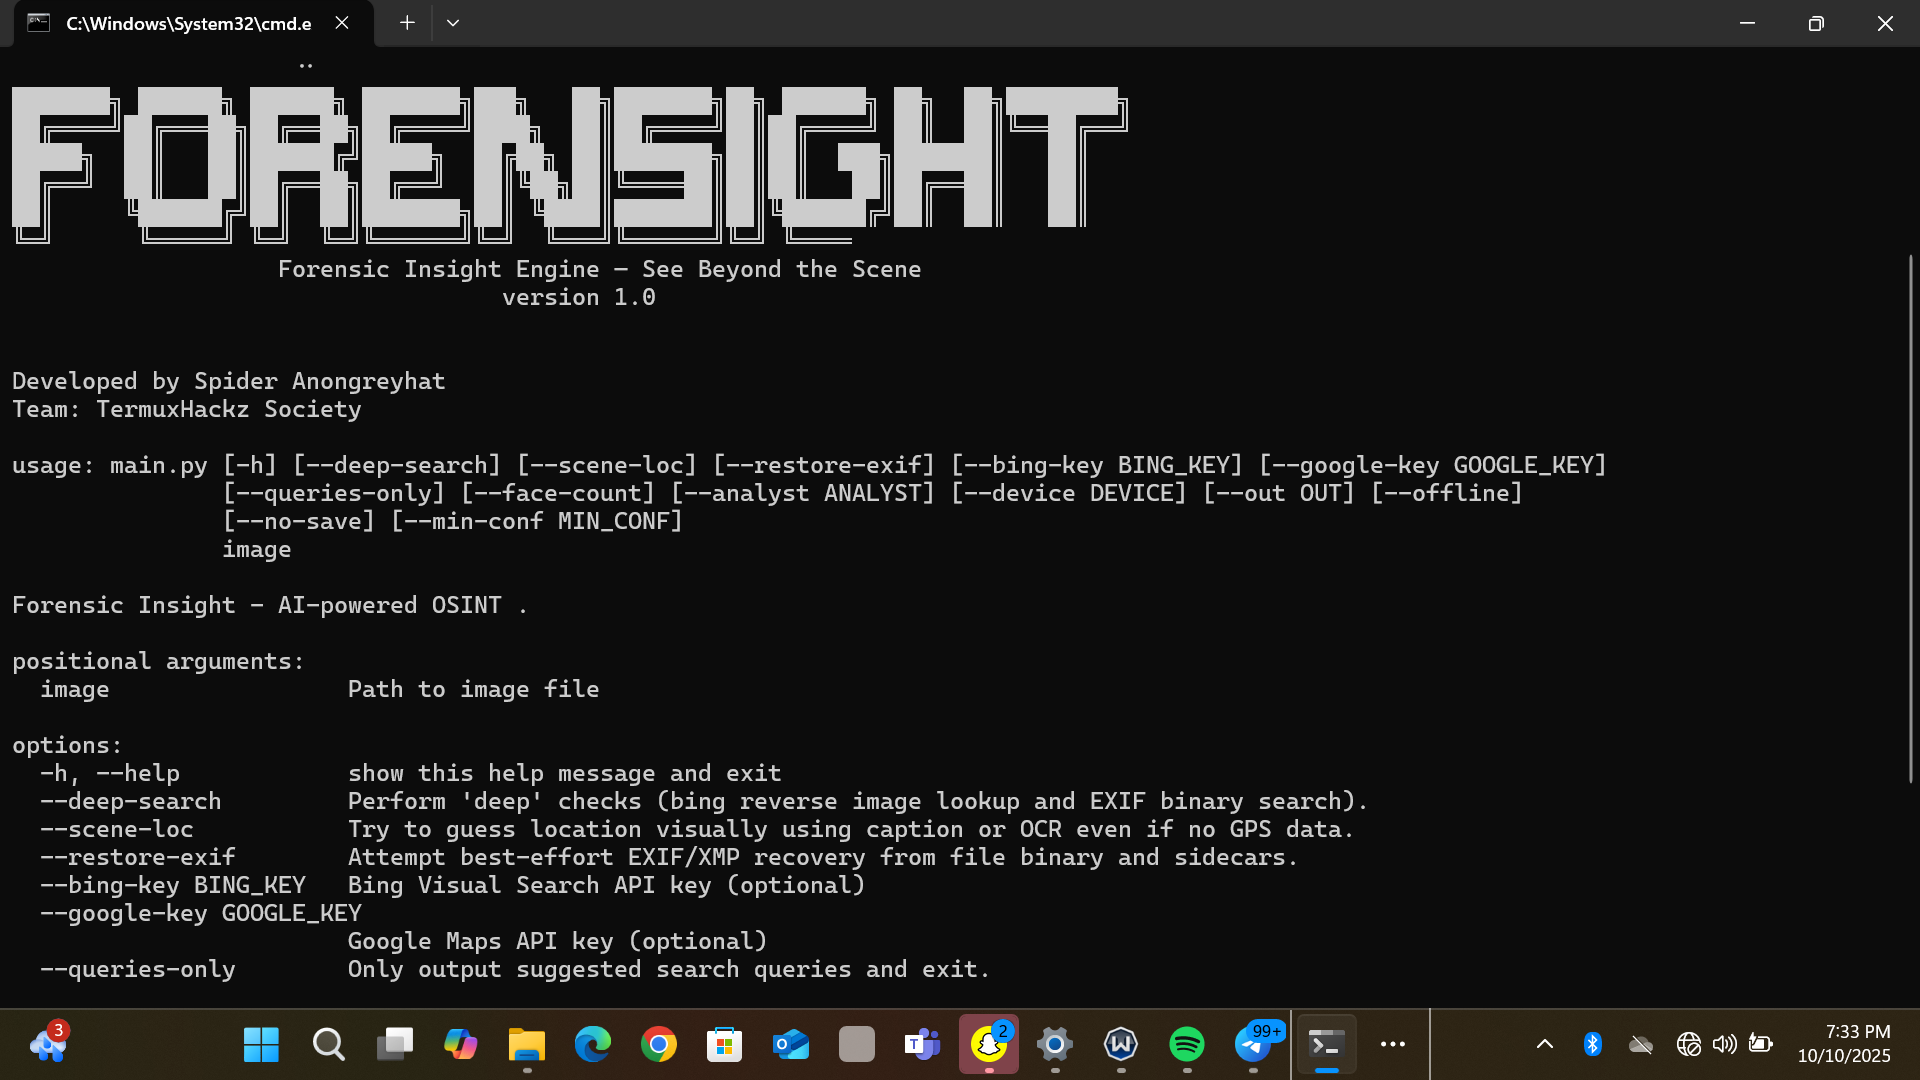Viewport: 1920px width, 1080px height.
Task: Open a new terminal tab
Action: click(x=406, y=22)
